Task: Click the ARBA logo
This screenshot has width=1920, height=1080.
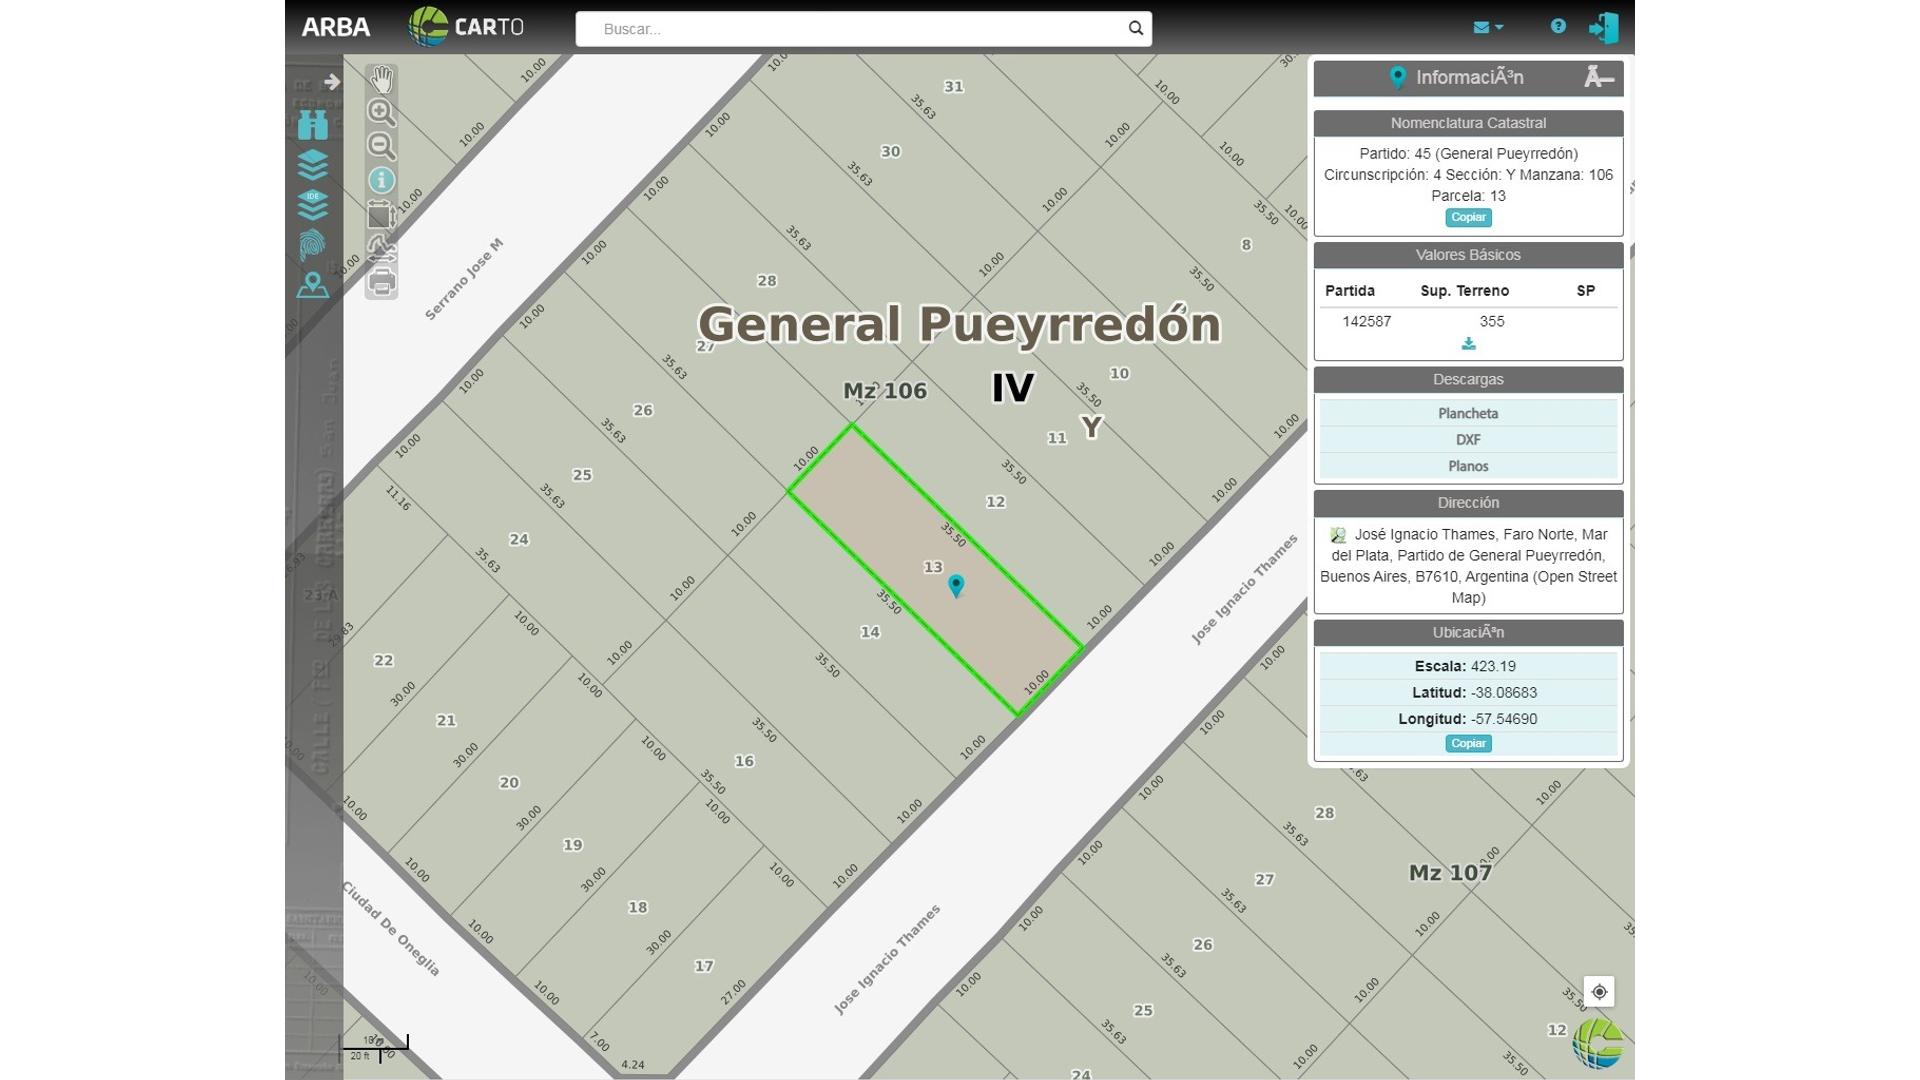Action: (x=336, y=27)
